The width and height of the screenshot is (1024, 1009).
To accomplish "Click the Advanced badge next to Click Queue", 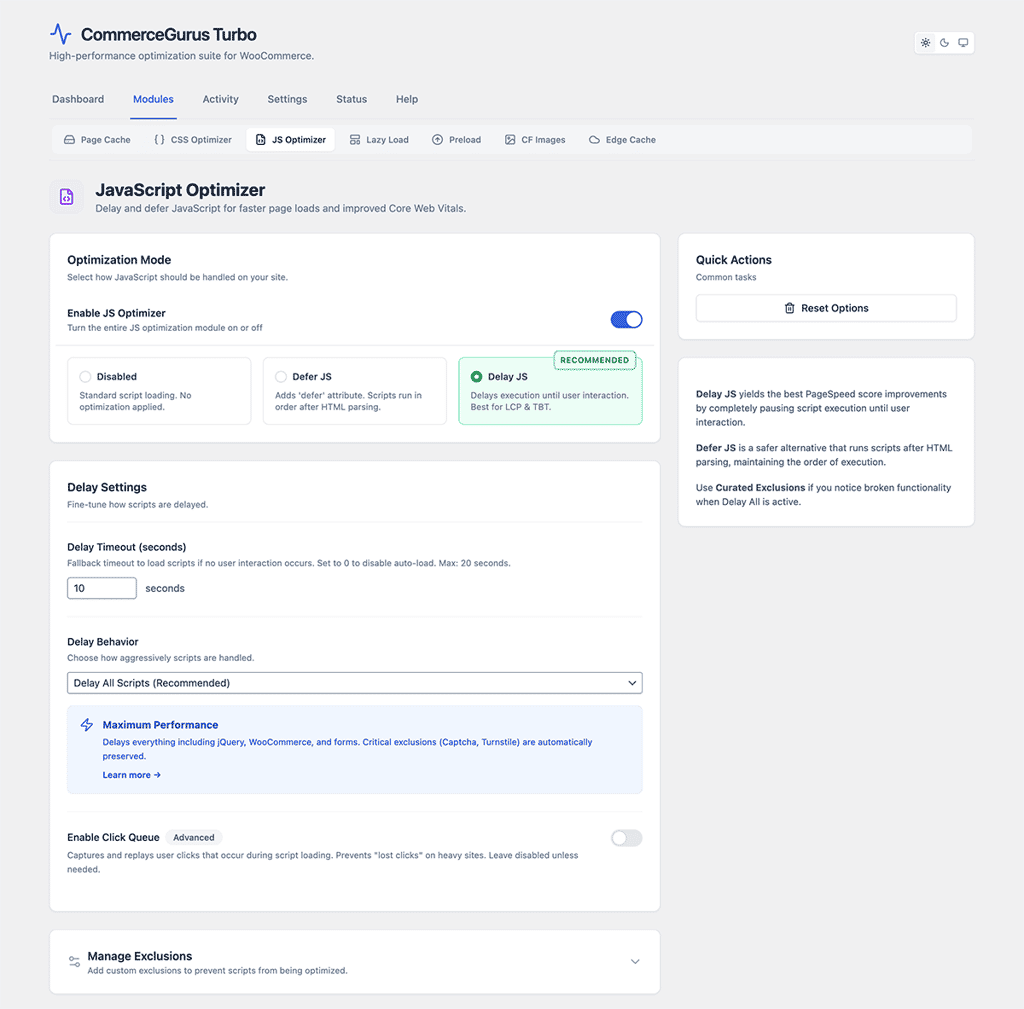I will 193,838.
